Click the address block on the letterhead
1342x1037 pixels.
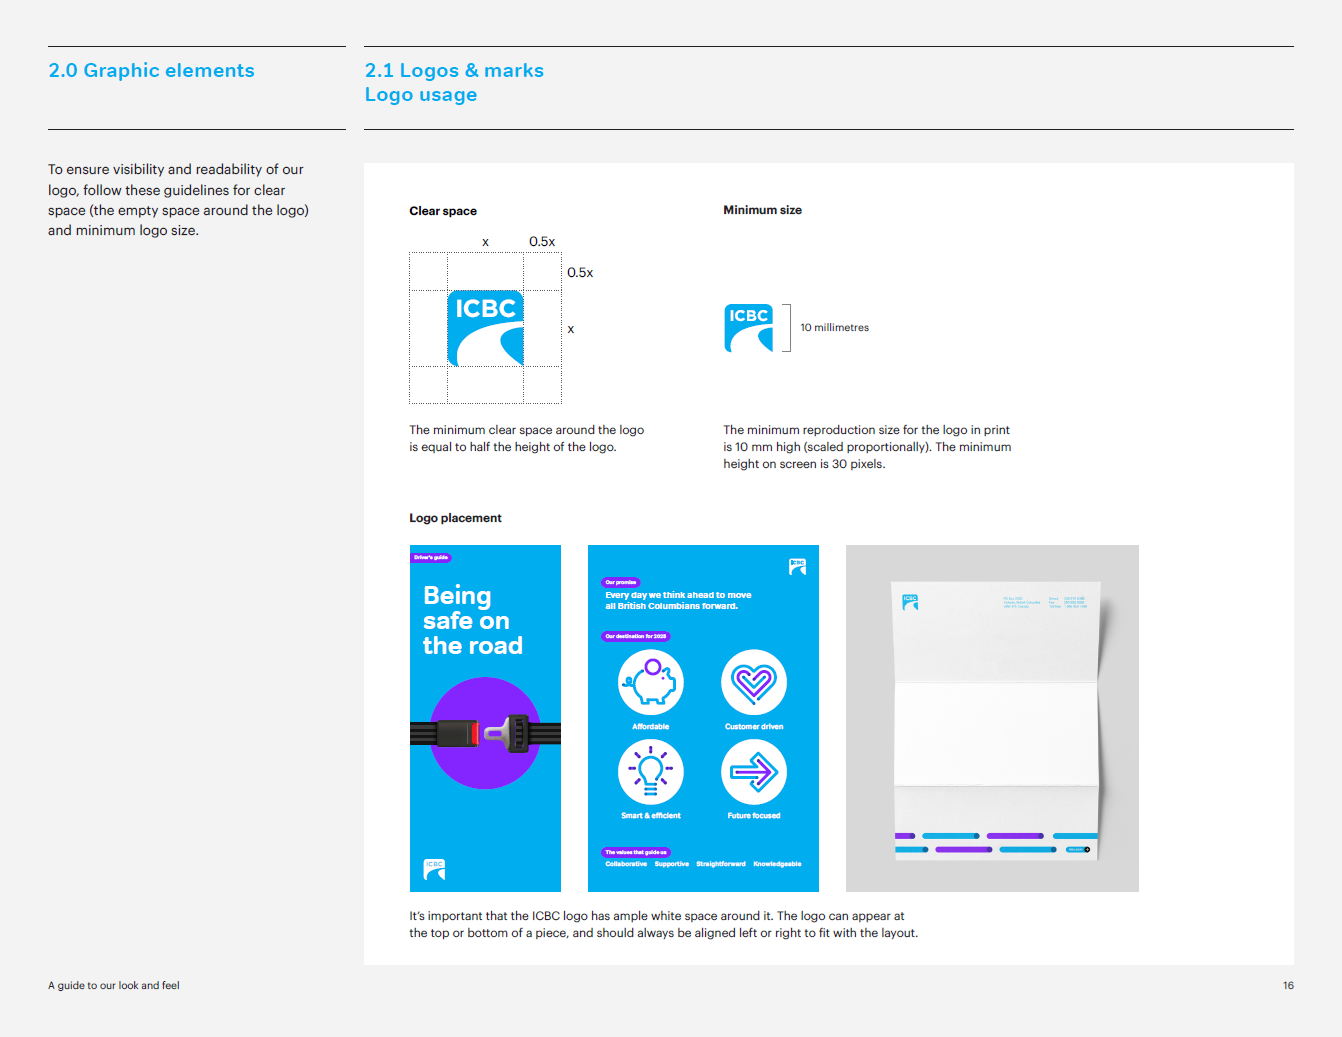click(x=1045, y=602)
